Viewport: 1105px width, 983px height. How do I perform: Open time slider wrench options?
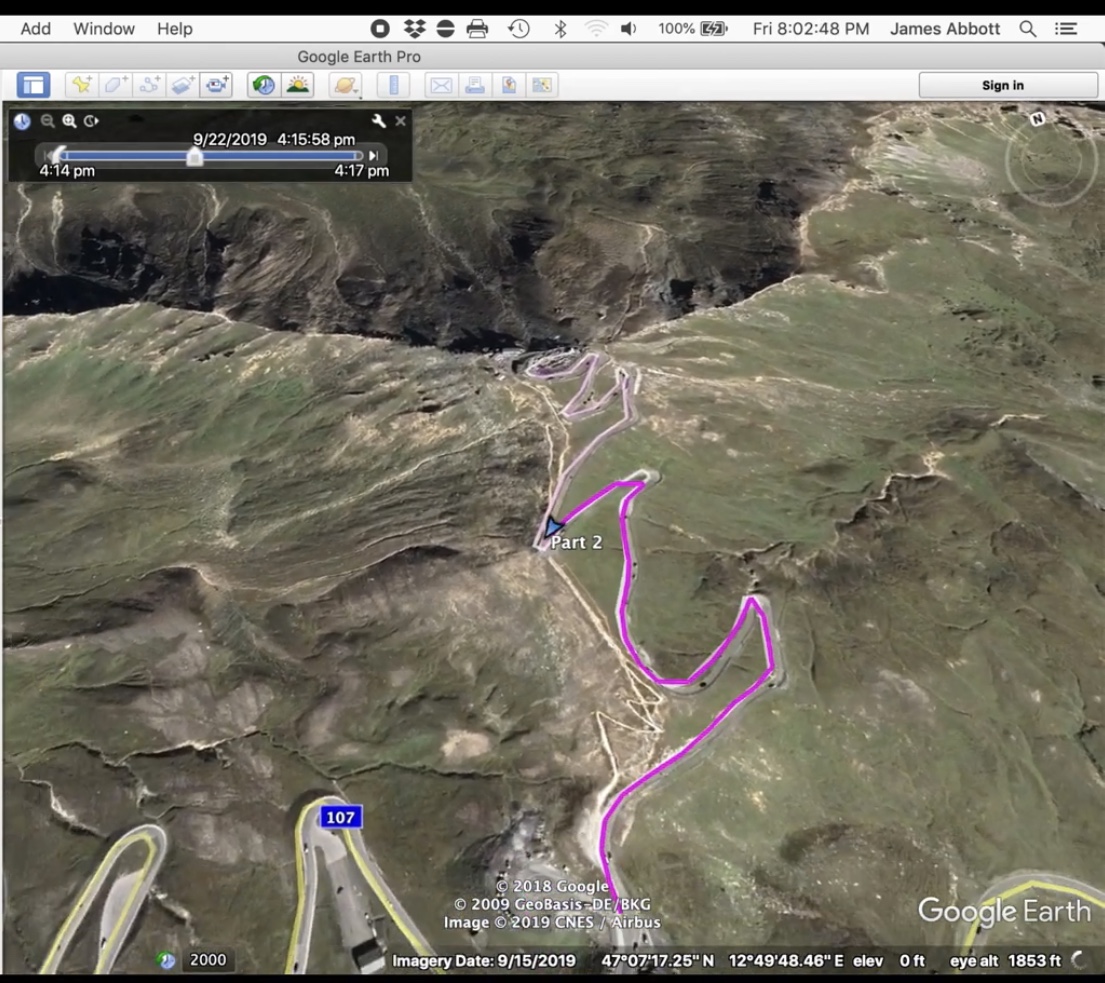tap(379, 121)
